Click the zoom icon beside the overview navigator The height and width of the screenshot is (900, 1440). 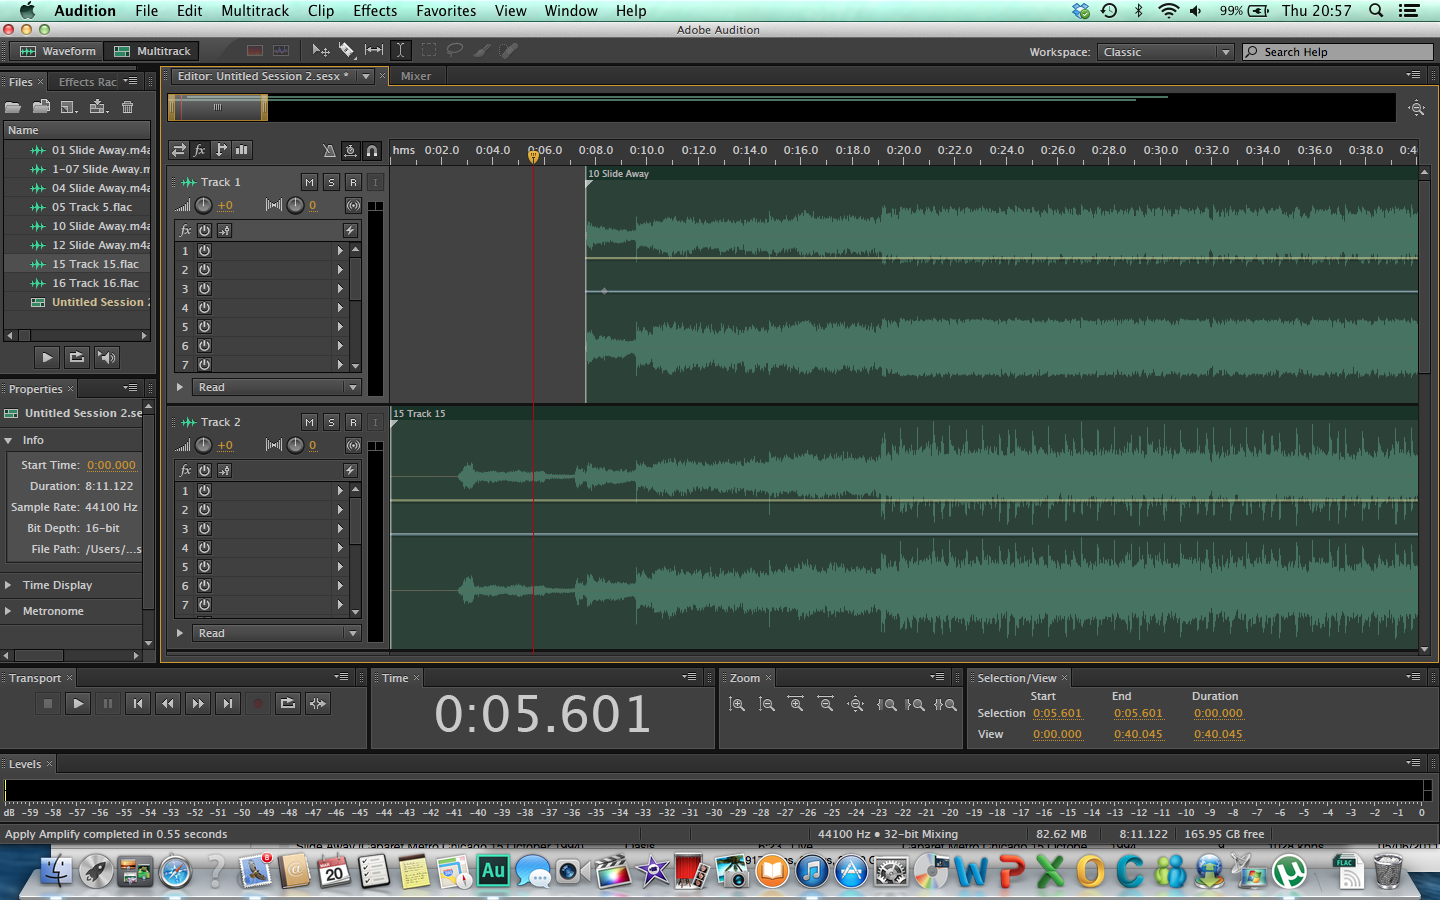click(1416, 108)
